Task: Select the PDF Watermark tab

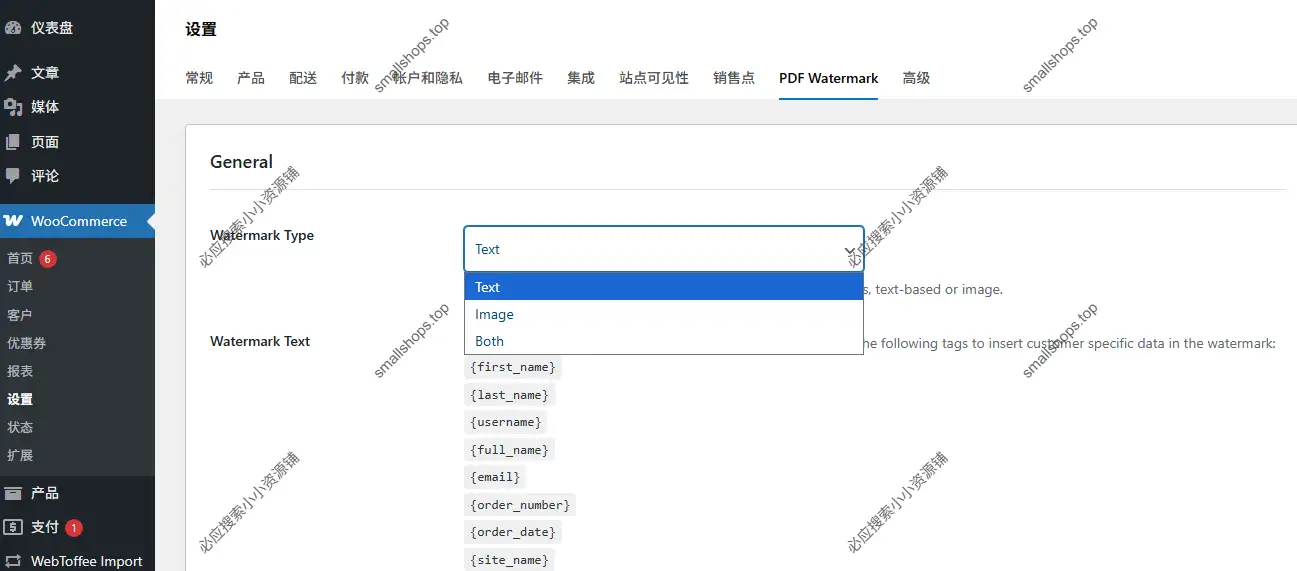Action: click(829, 78)
